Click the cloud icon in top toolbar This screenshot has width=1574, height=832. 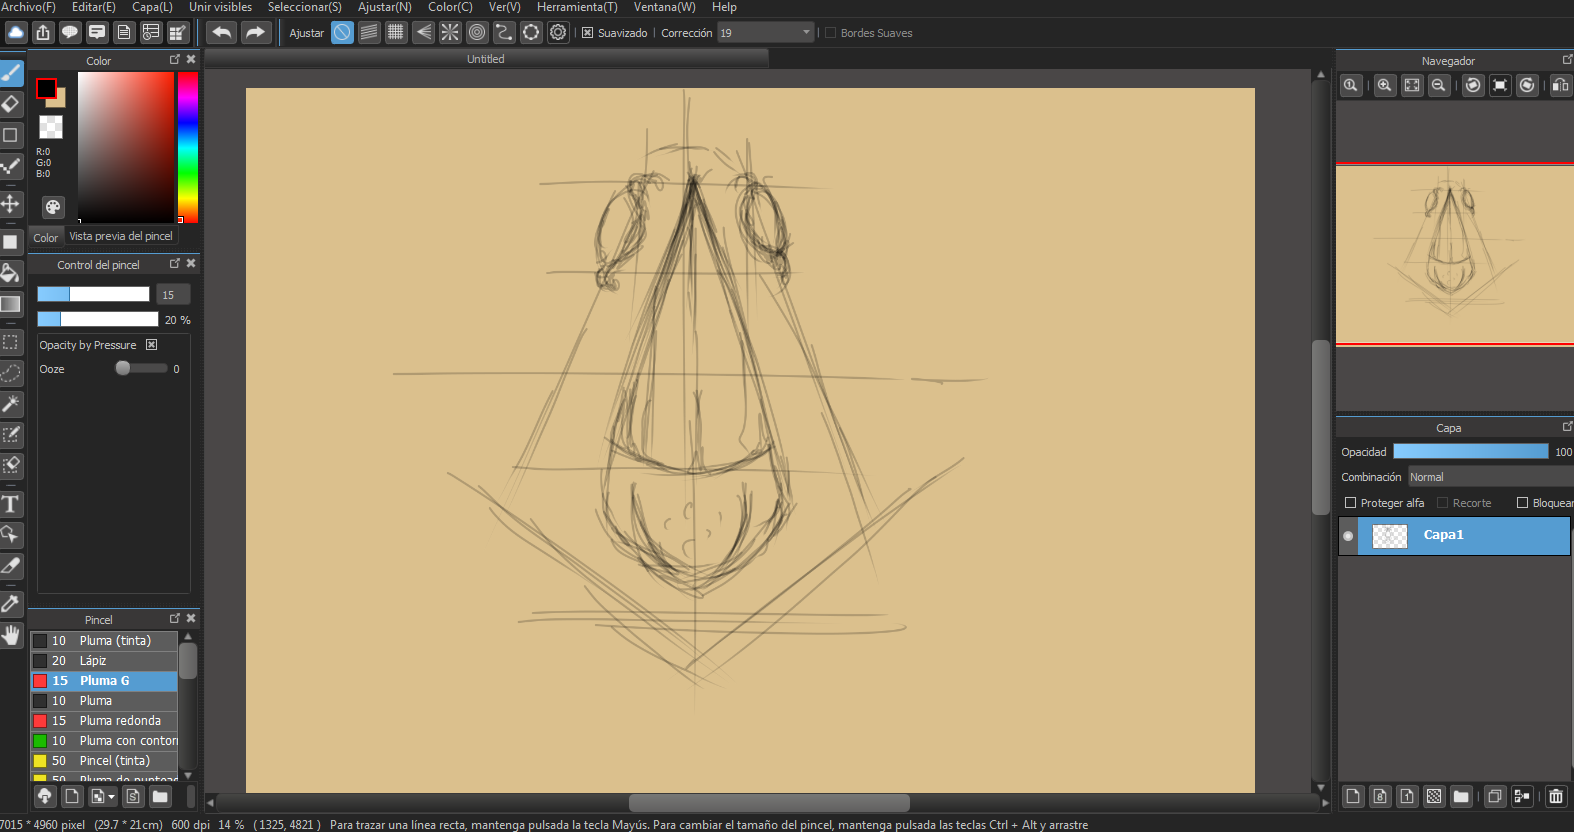pyautogui.click(x=16, y=33)
